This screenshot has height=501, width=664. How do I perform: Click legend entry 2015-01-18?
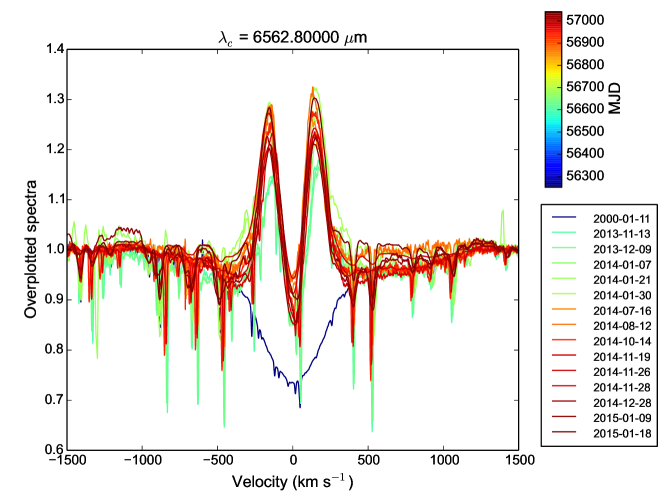622,433
